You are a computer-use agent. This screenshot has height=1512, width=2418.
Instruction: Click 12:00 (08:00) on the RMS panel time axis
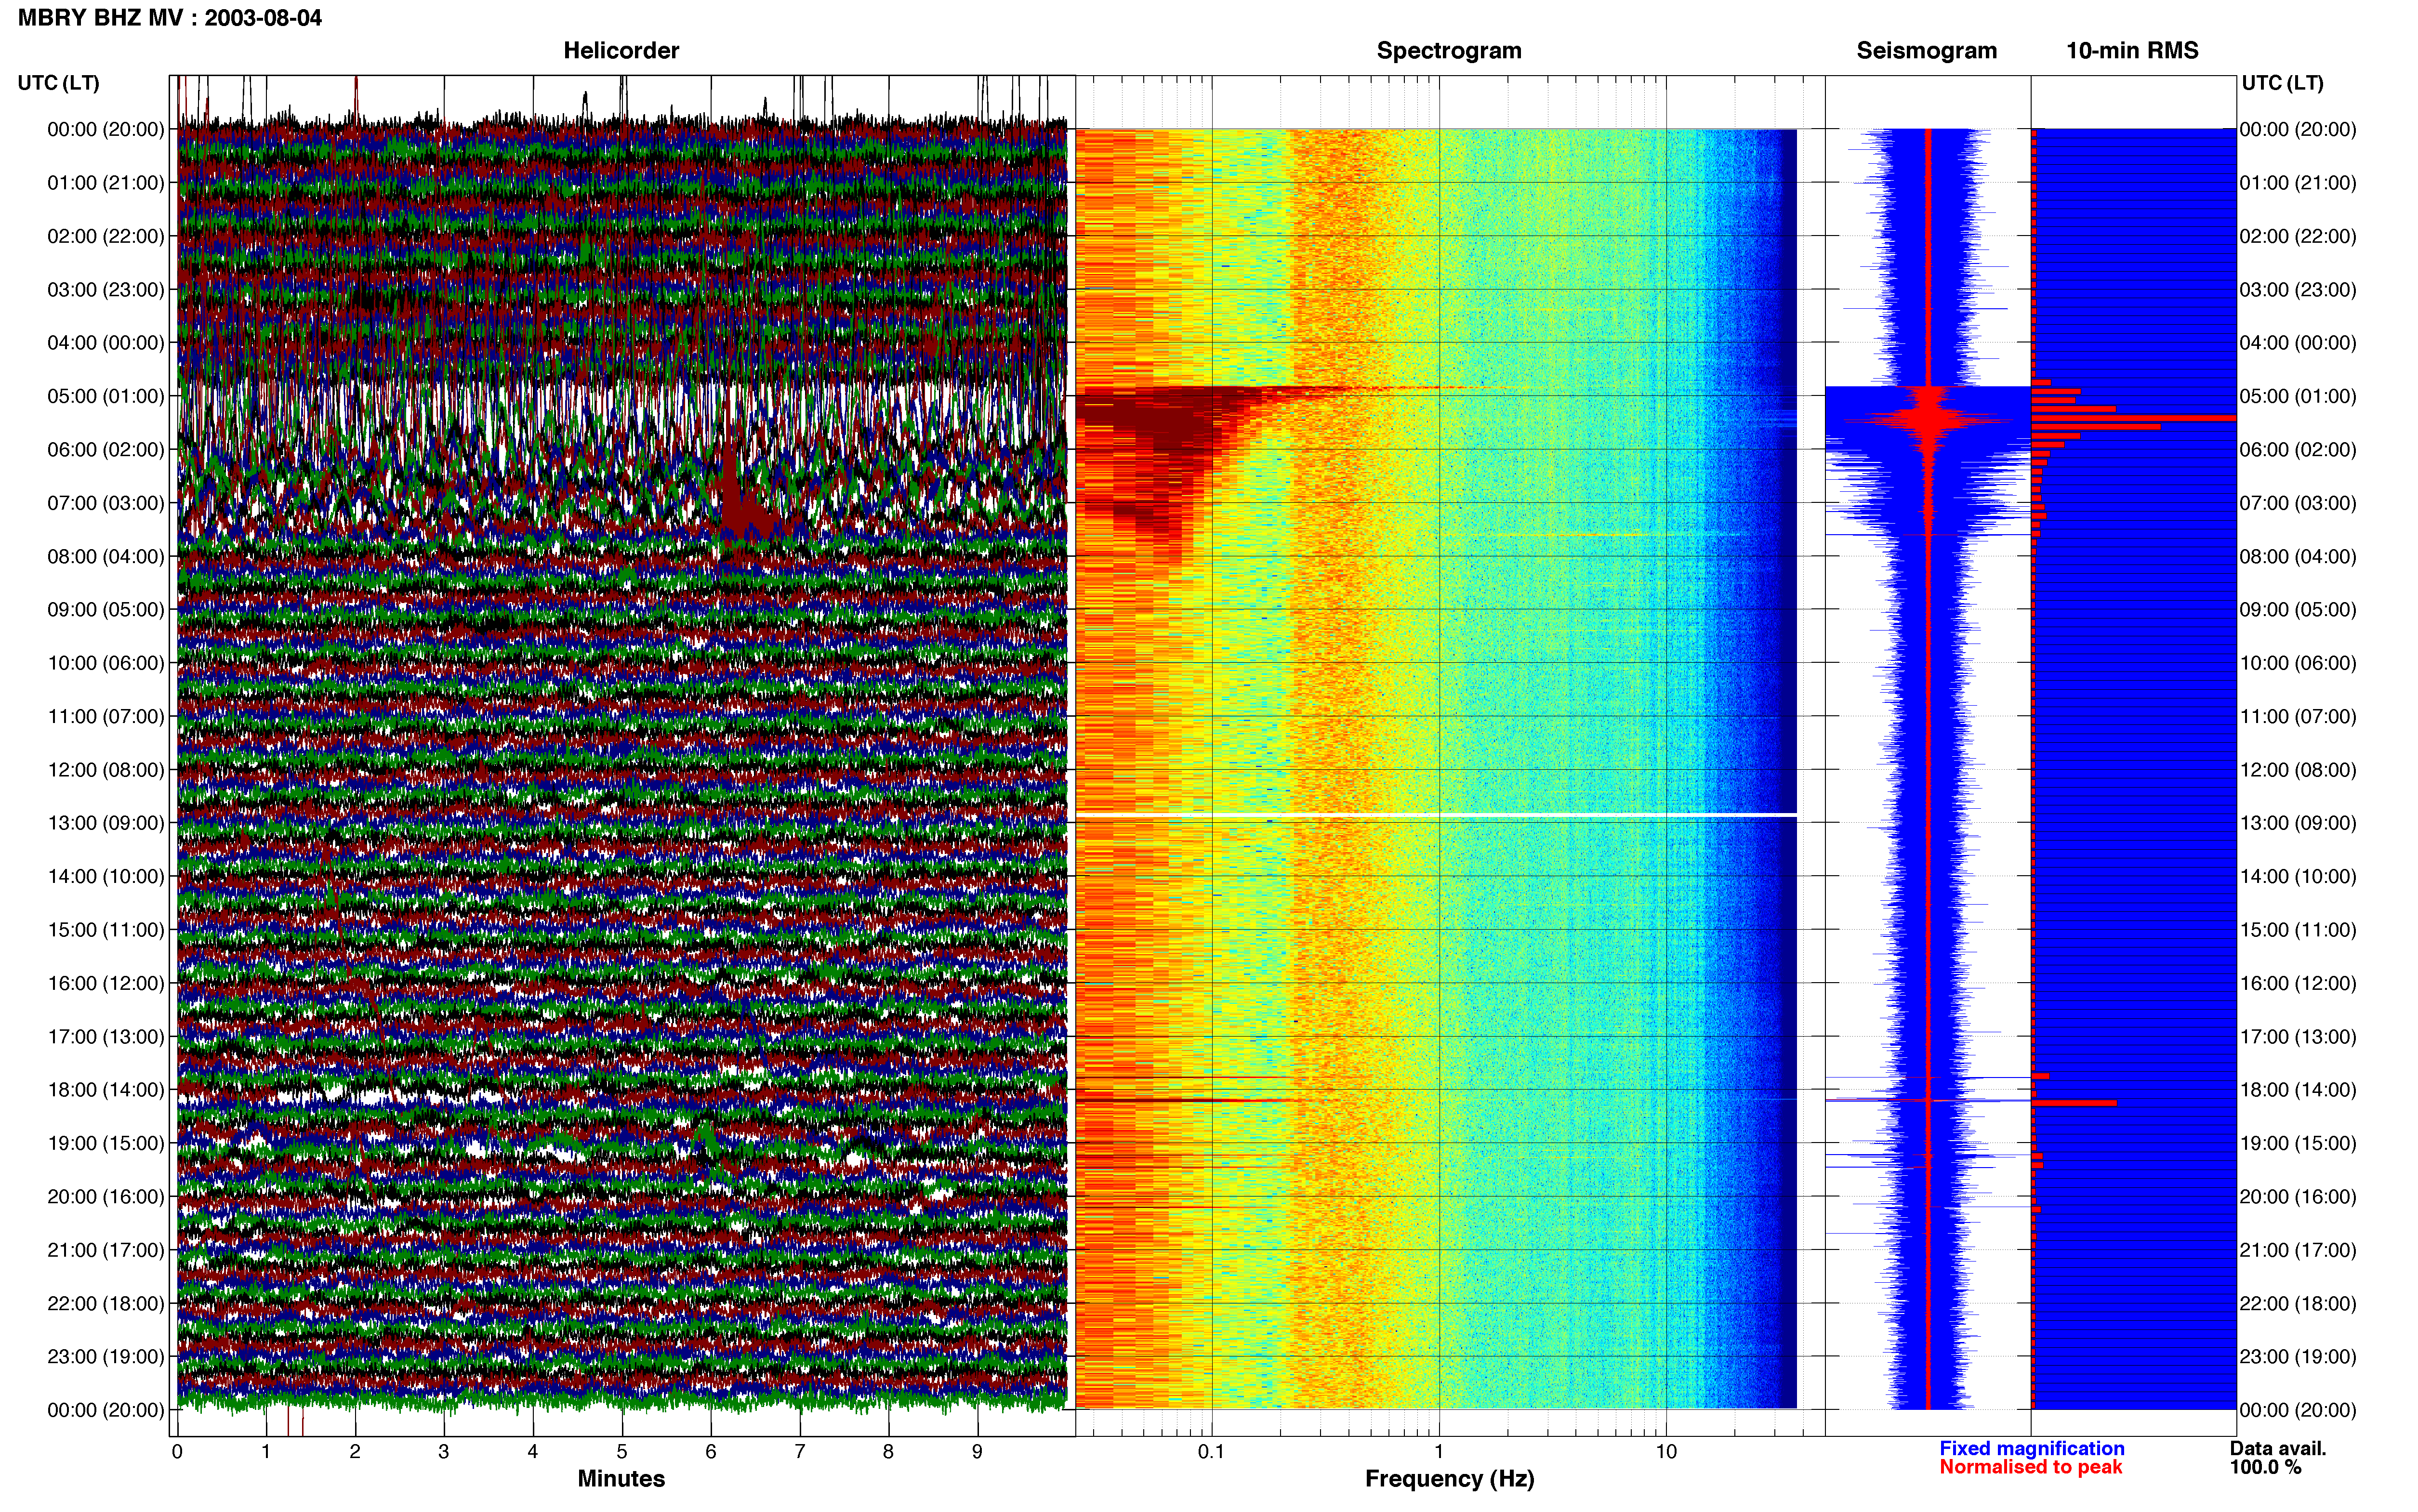pos(2298,770)
